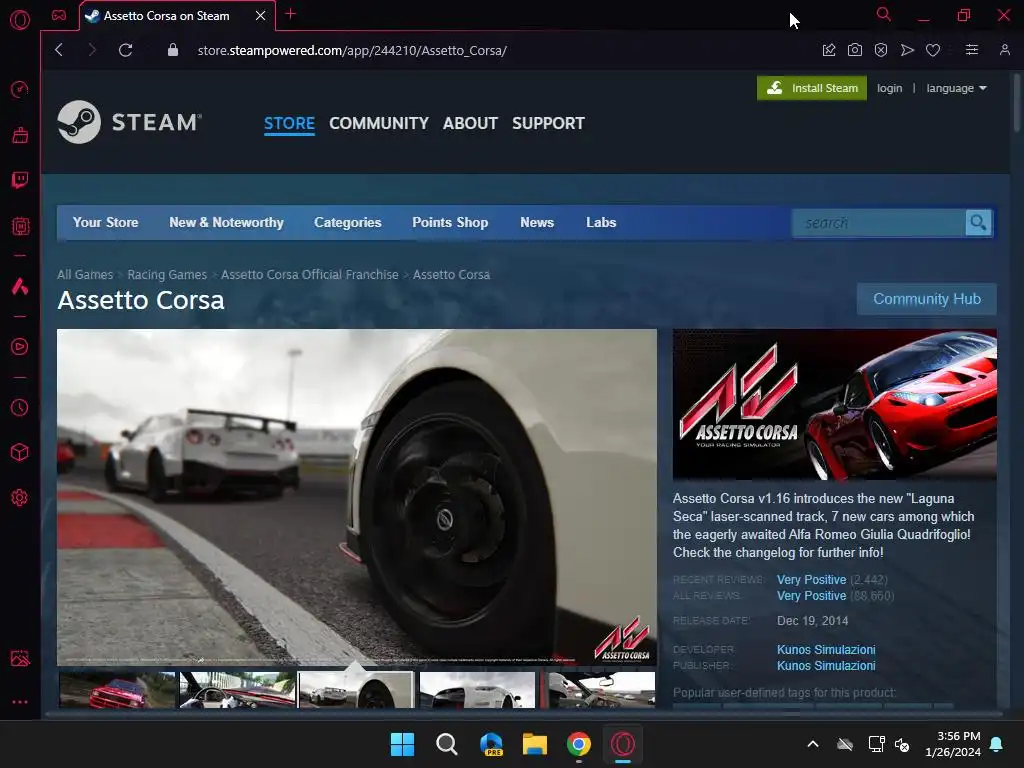Screen dimensions: 1024x768
Task: Open the language dropdown
Action: point(956,88)
